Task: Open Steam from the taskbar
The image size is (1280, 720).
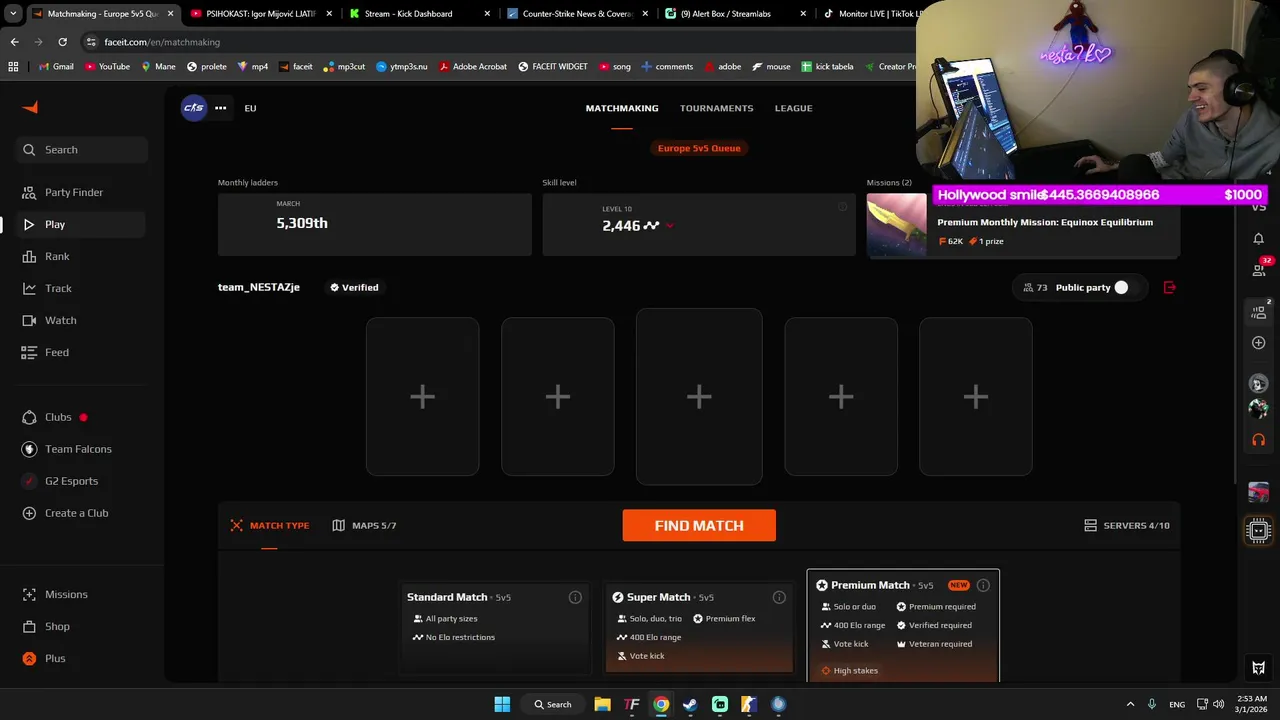Action: pyautogui.click(x=690, y=704)
